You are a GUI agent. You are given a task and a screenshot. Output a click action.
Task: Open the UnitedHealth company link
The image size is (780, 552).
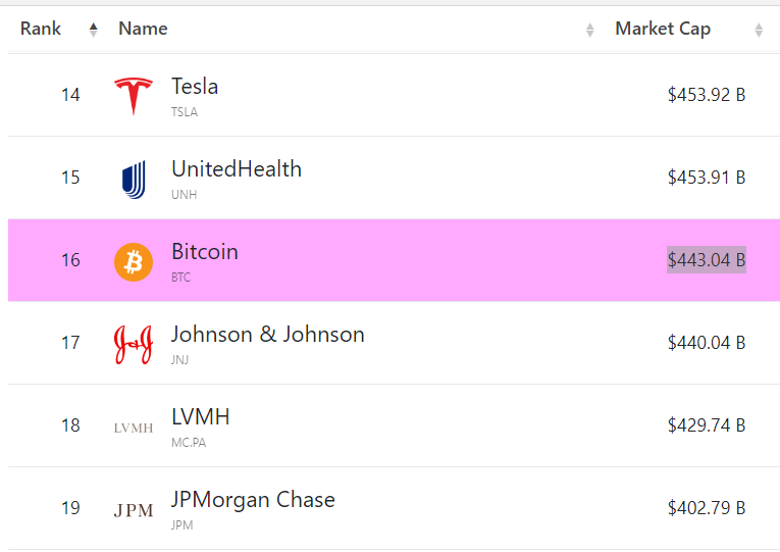[236, 169]
